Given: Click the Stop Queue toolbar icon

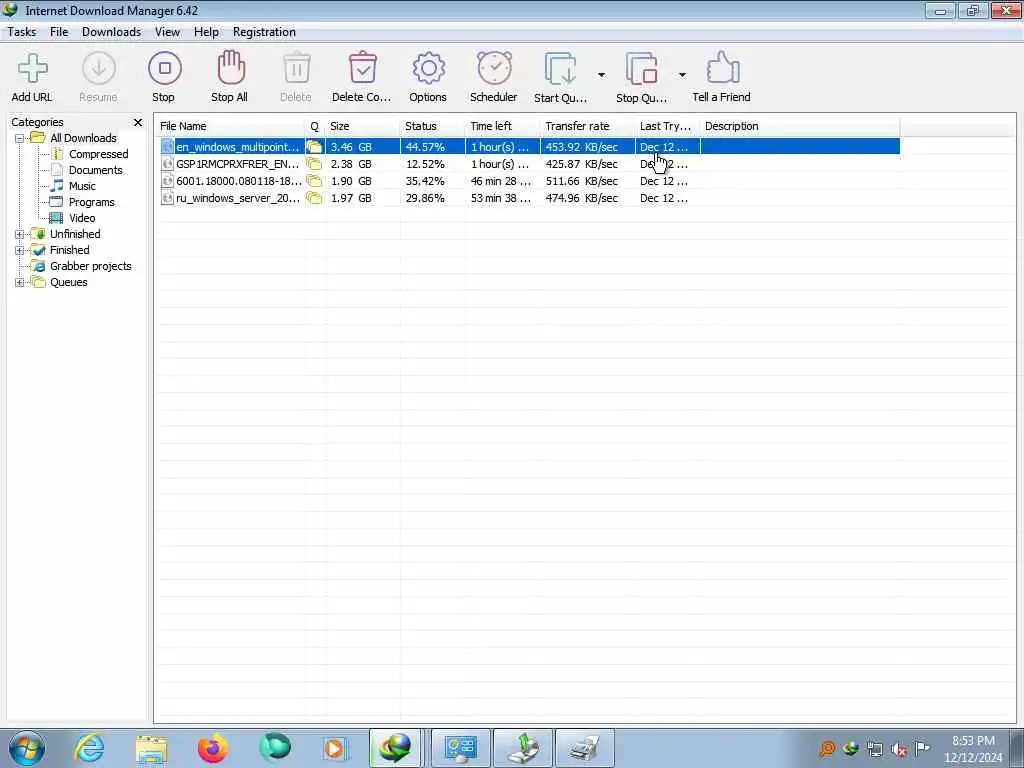Looking at the screenshot, I should click(641, 69).
